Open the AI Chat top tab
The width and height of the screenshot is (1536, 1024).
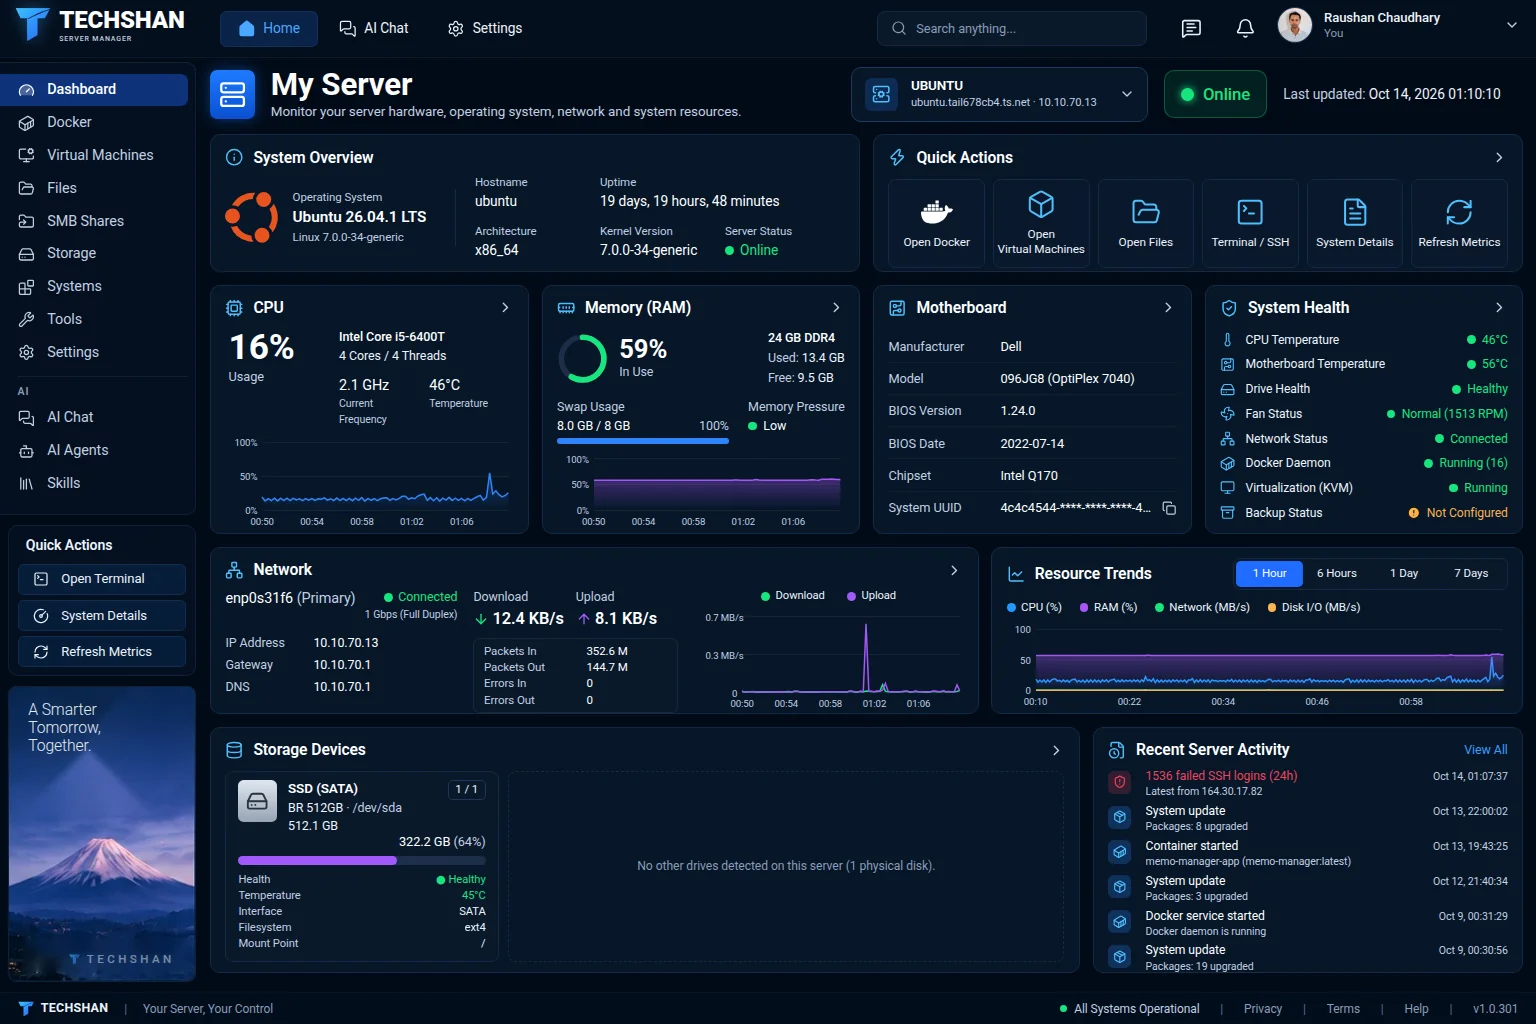coord(374,29)
